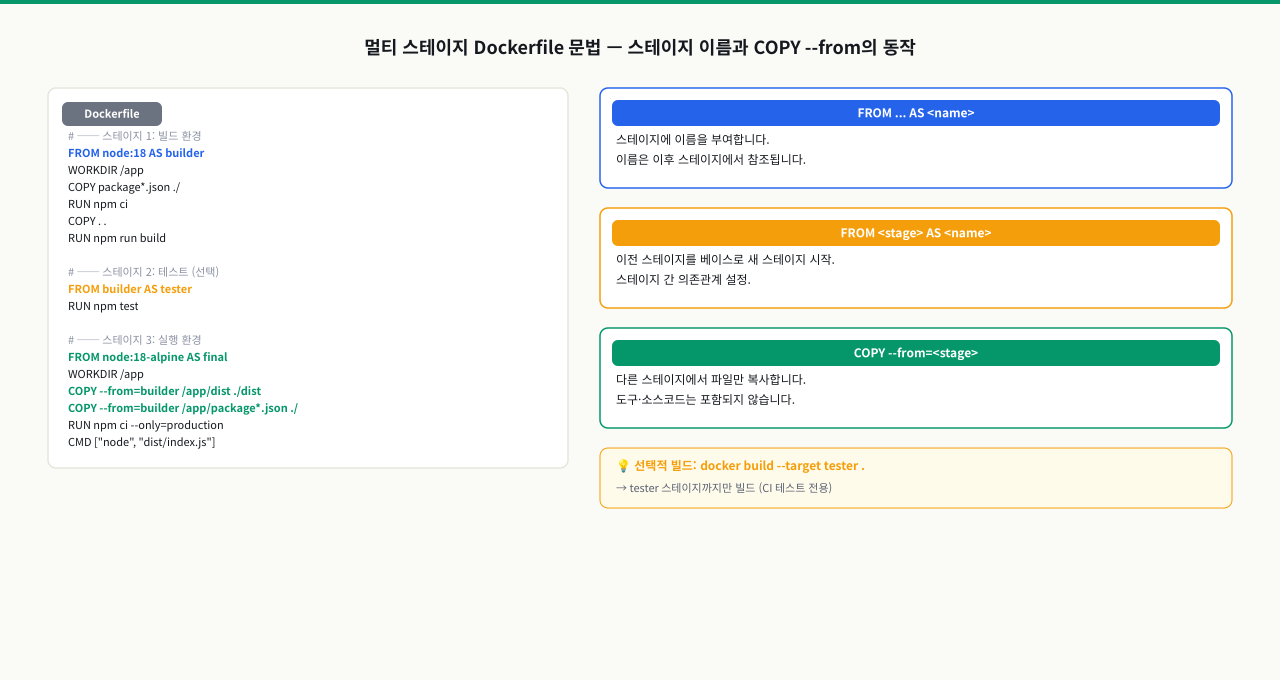This screenshot has height=680, width=1280.
Task: Click the first 'WORKDIR /app' line under builder
Action: pos(106,170)
